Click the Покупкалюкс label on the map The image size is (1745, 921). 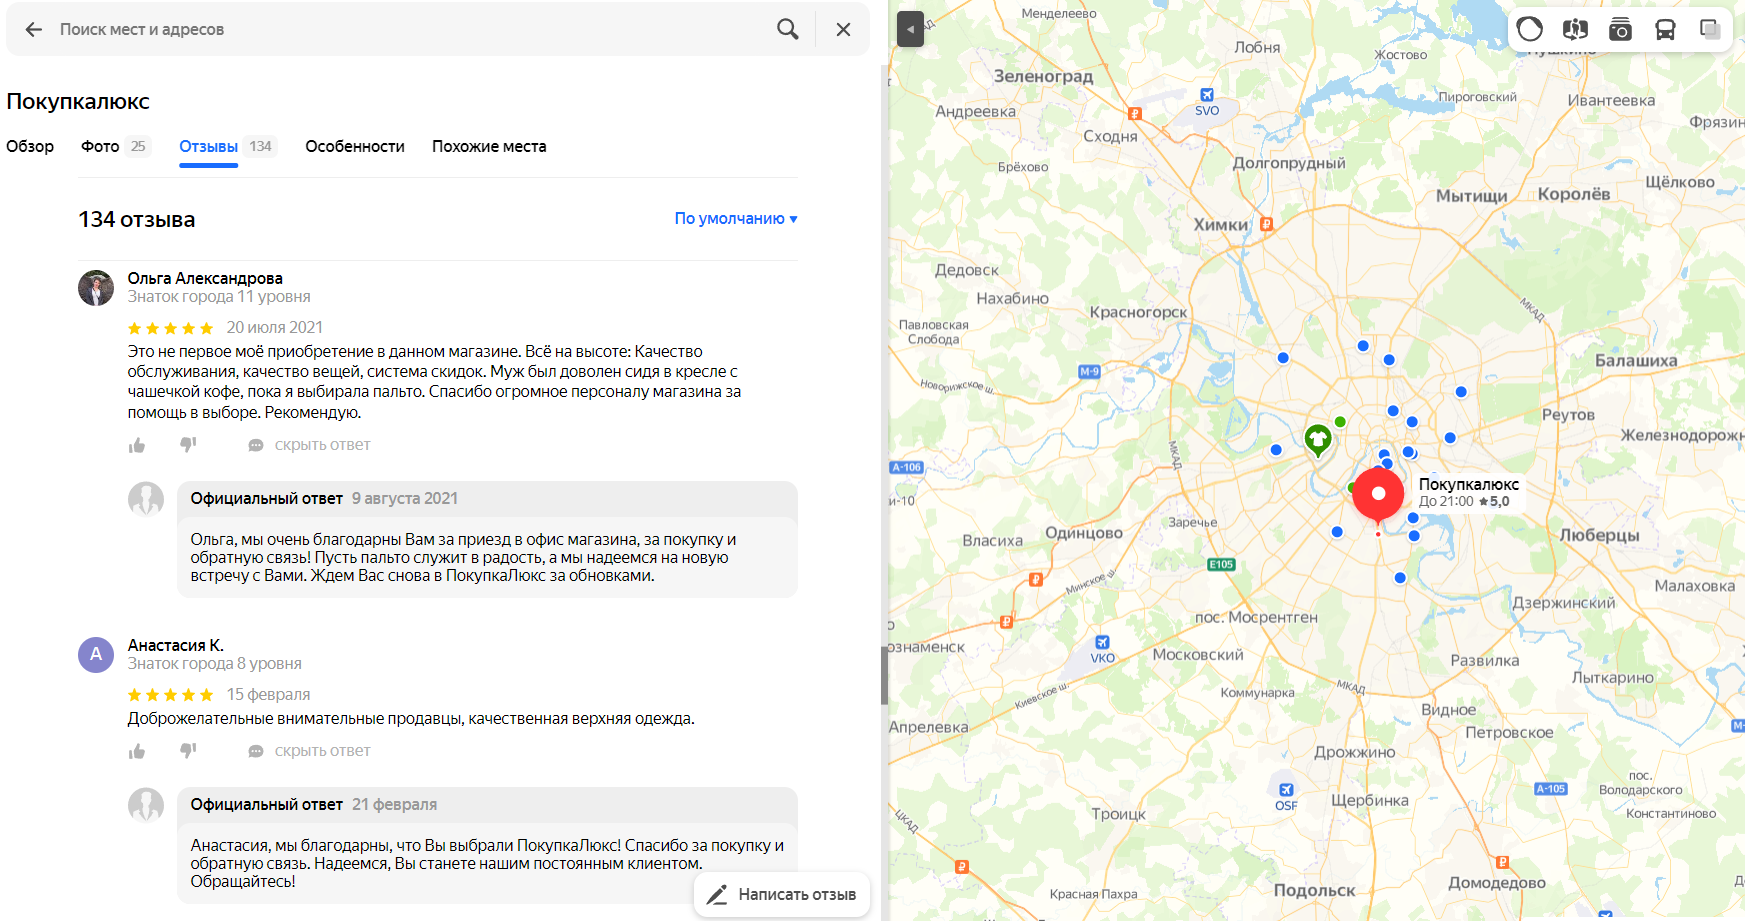(1469, 485)
